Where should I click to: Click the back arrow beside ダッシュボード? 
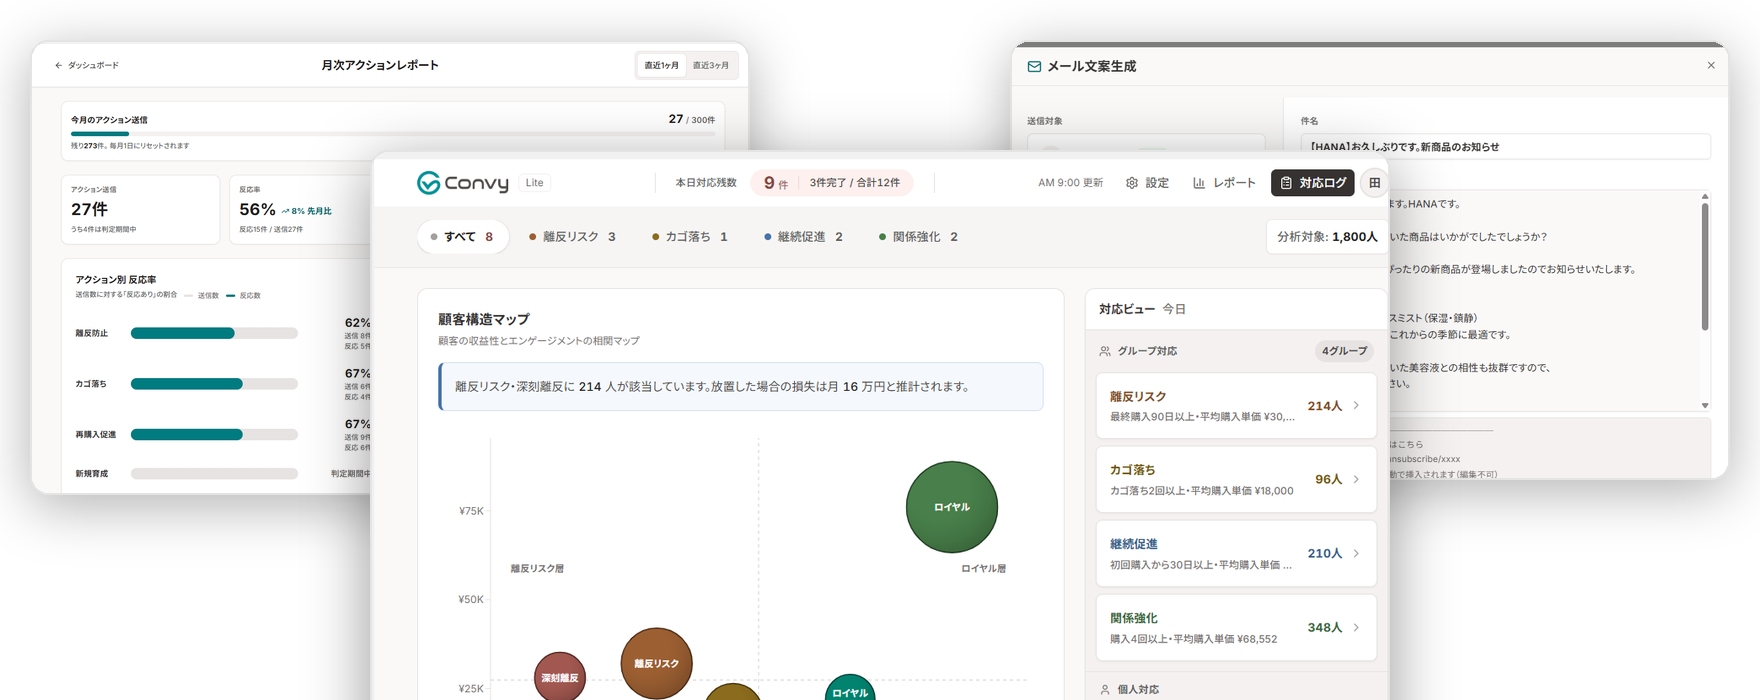(x=58, y=65)
